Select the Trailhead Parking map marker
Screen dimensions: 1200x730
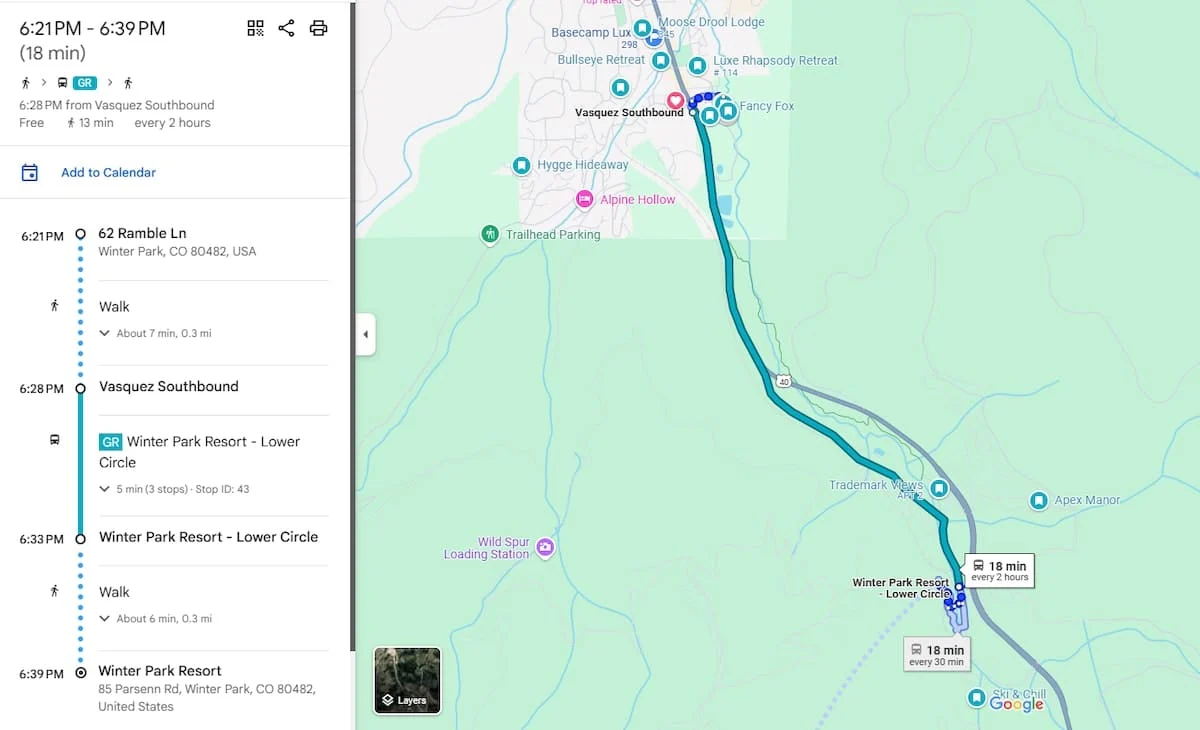(x=490, y=234)
